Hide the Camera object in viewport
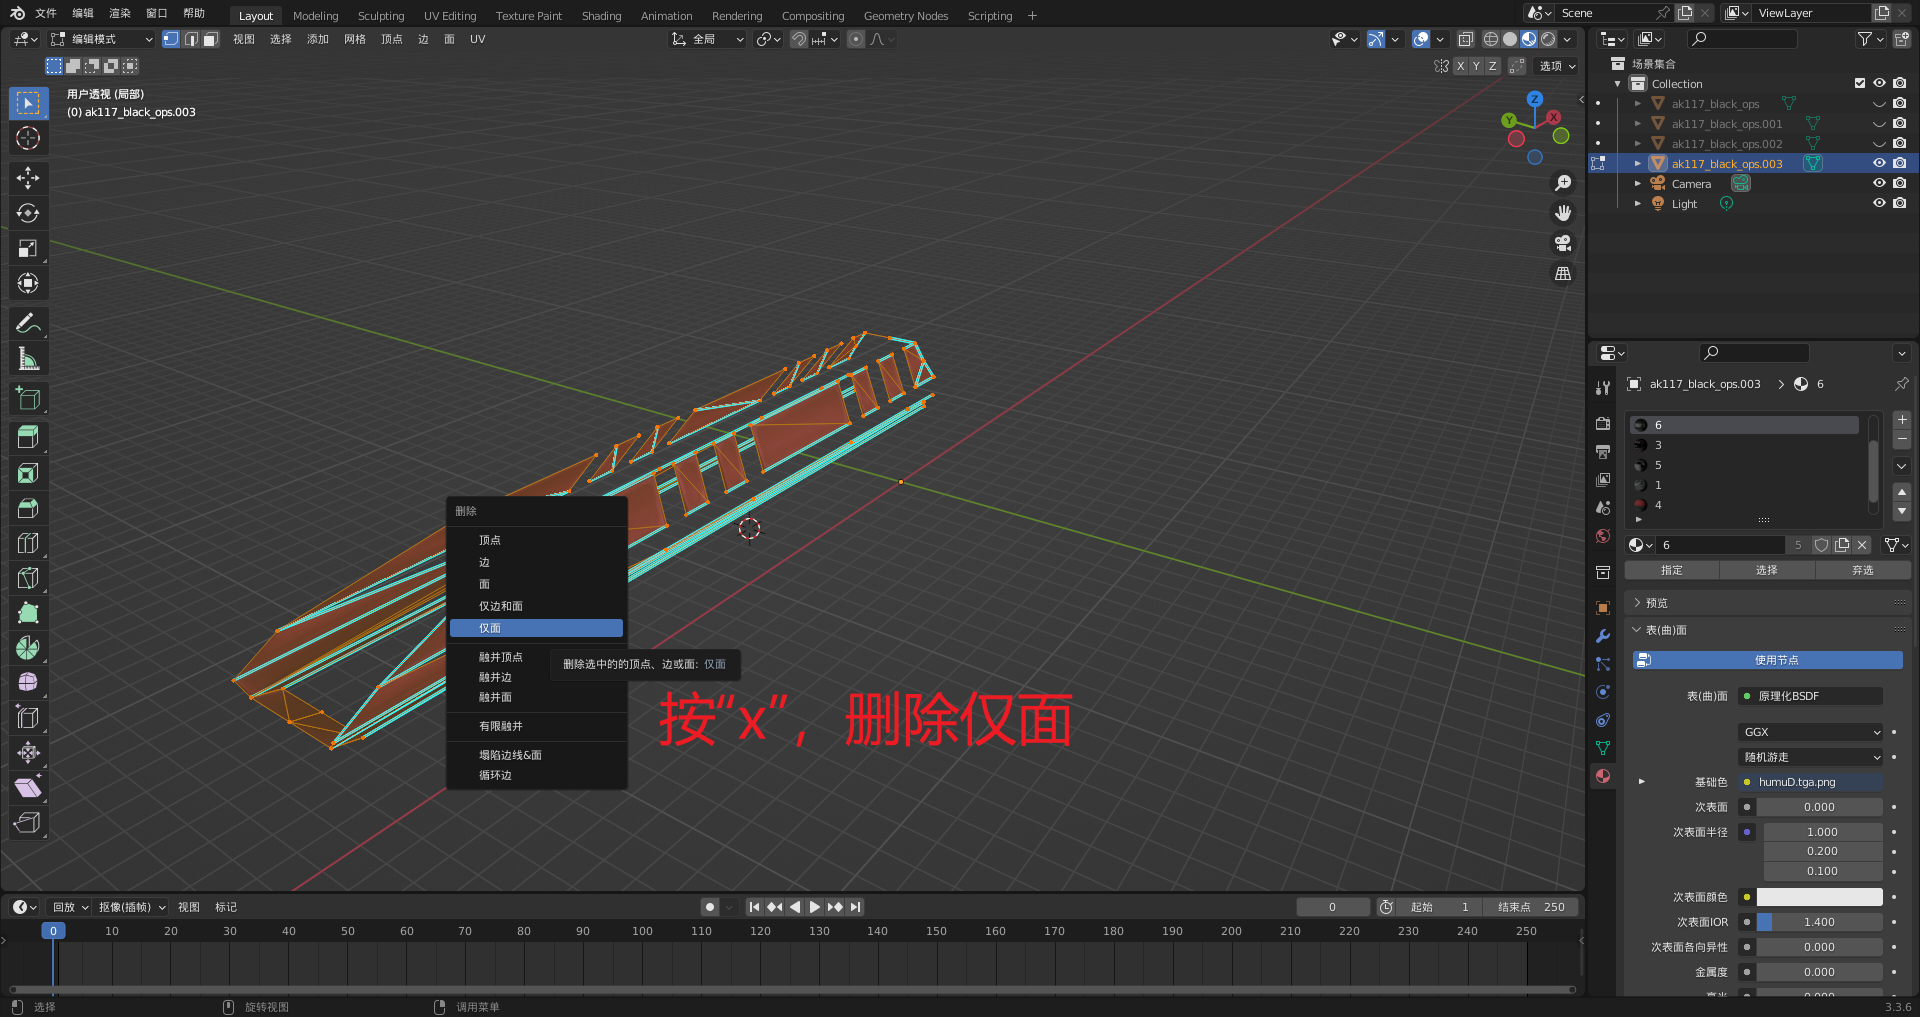Viewport: 1920px width, 1017px height. pyautogui.click(x=1879, y=183)
